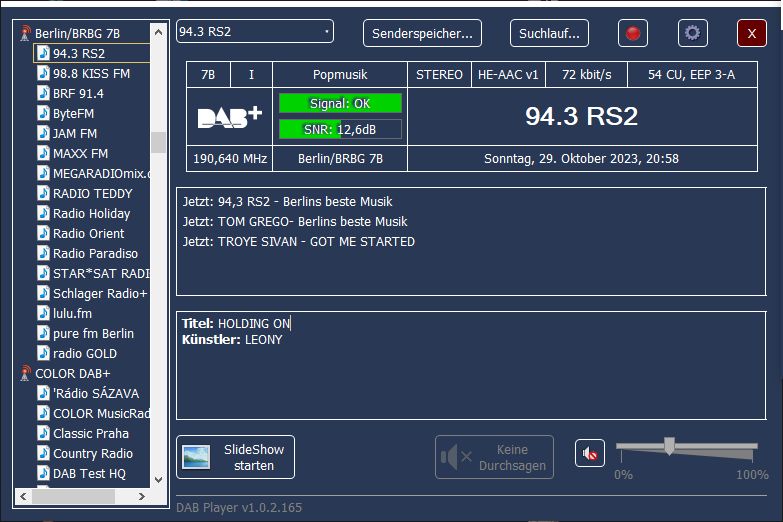Viewport: 783px width, 522px height.
Task: Click the music note icon beside ByteFM
Action: pos(43,113)
